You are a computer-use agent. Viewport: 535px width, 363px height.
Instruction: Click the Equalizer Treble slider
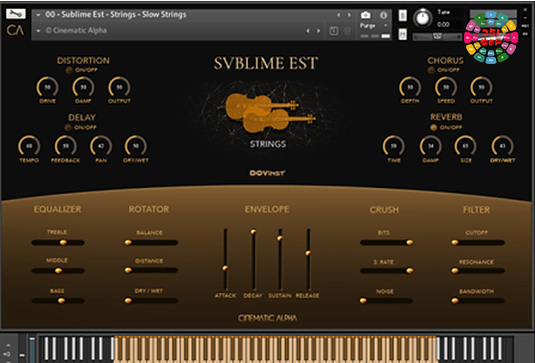pyautogui.click(x=58, y=243)
